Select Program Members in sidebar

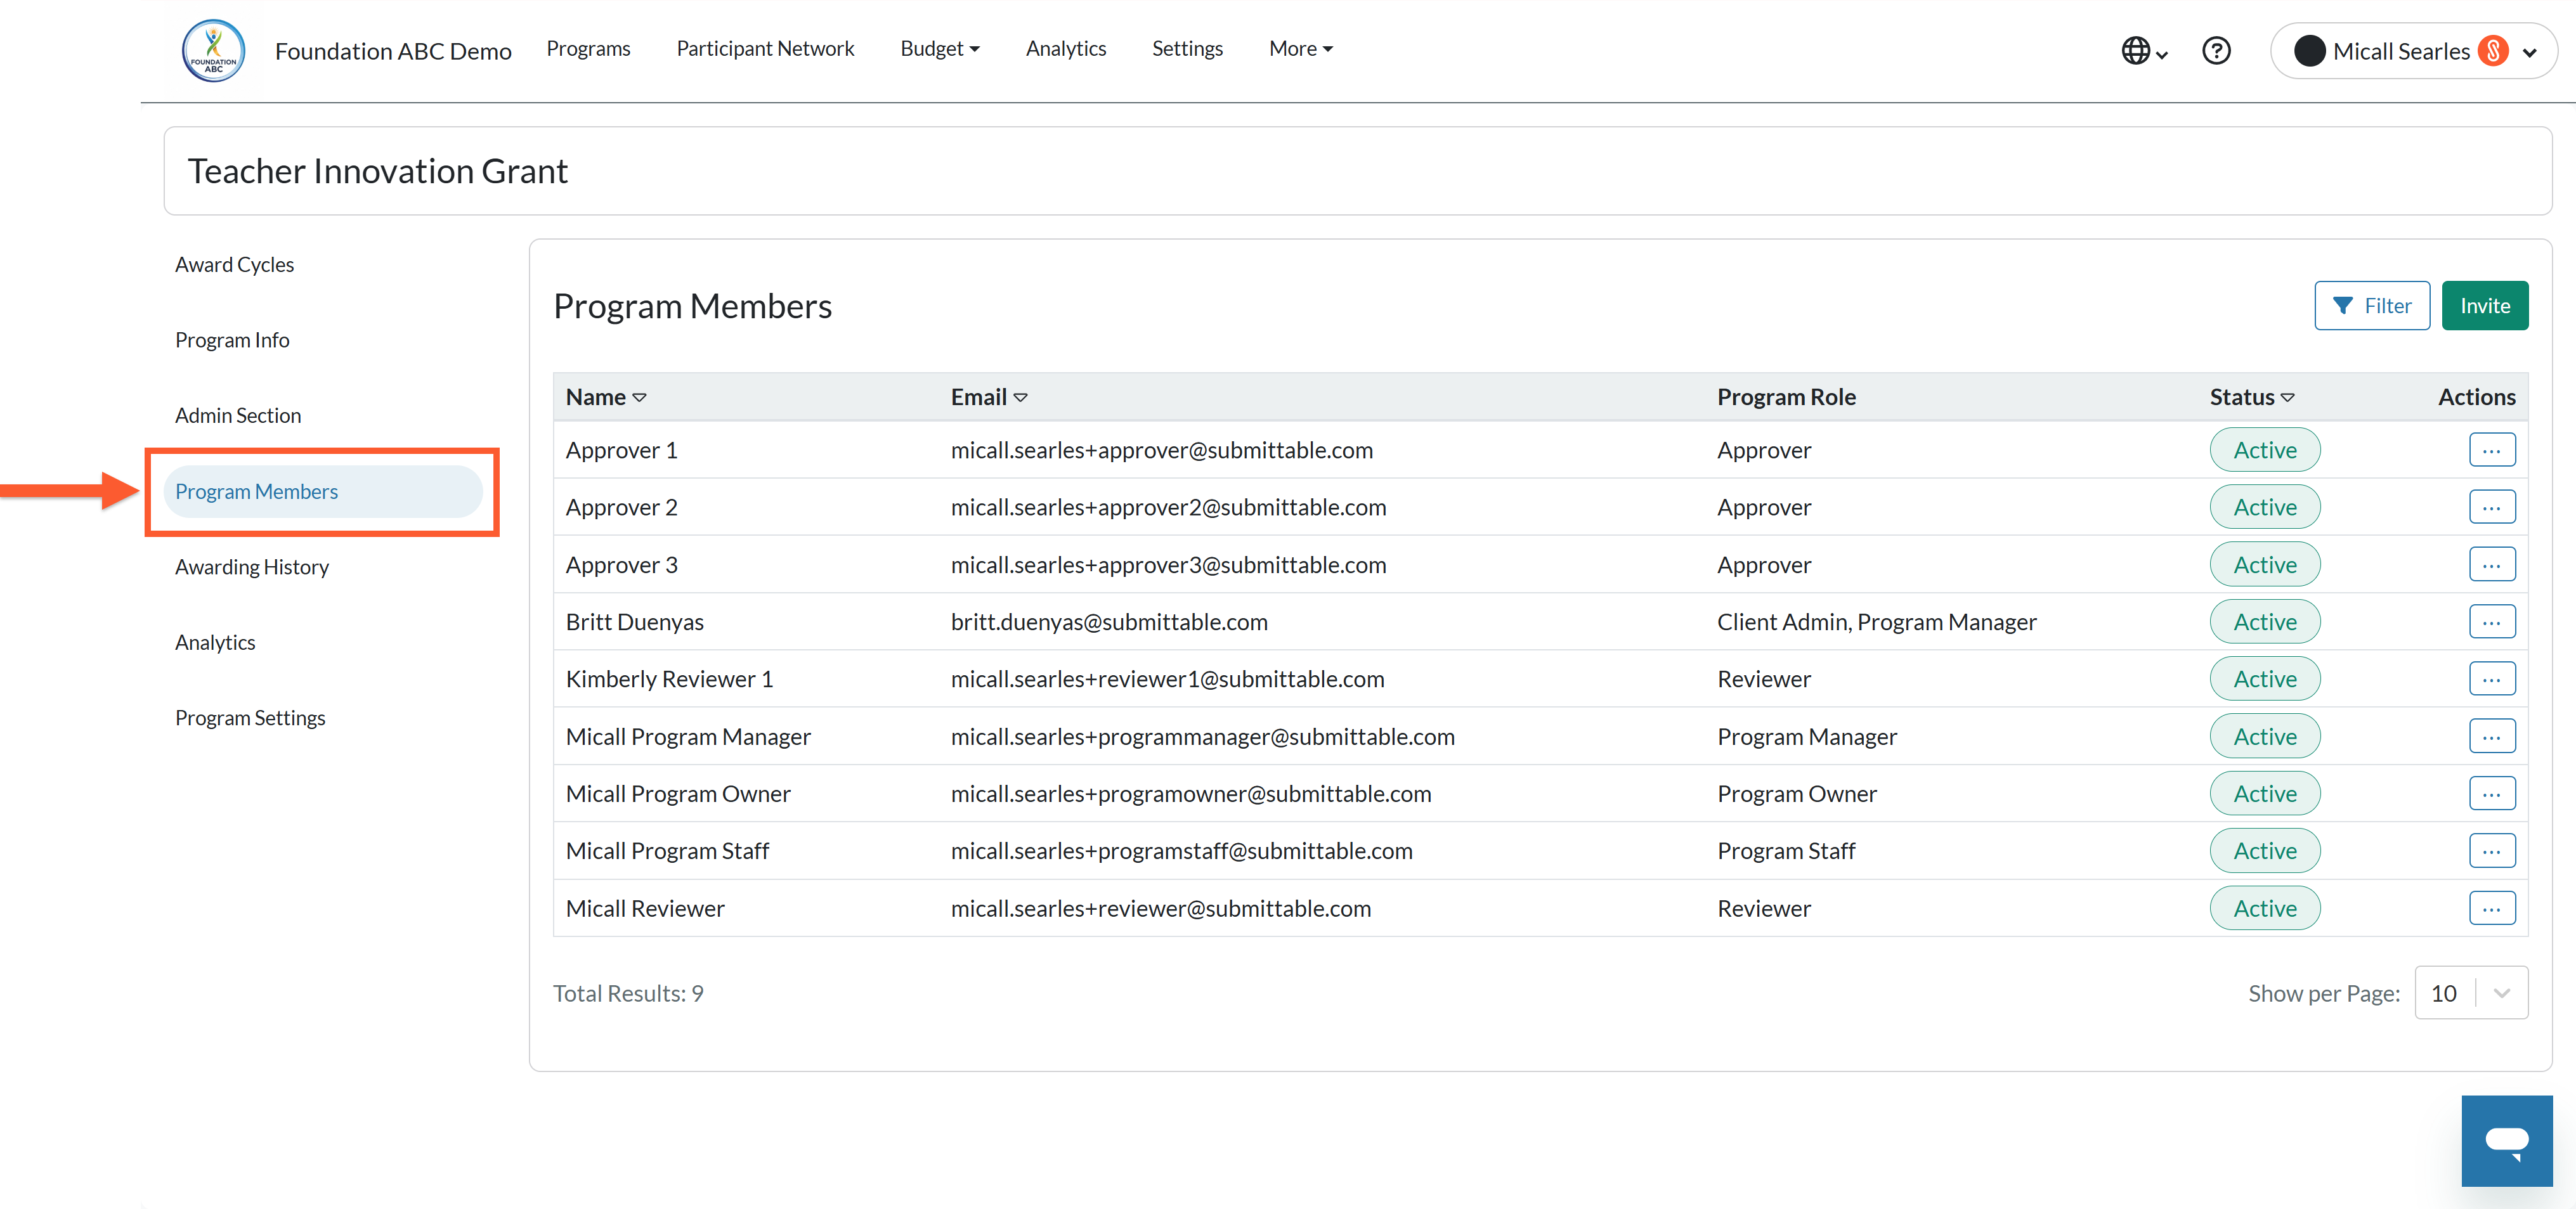pyautogui.click(x=322, y=491)
